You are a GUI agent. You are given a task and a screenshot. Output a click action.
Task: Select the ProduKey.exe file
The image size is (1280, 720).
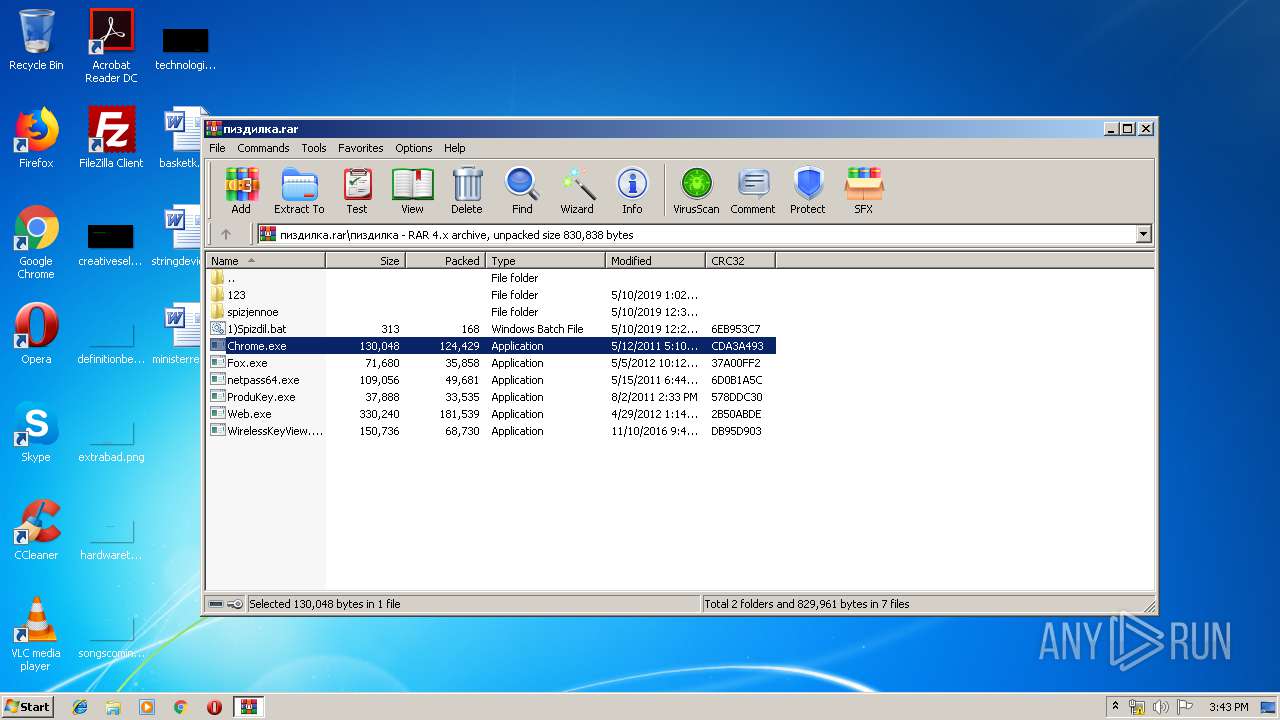coord(491,397)
